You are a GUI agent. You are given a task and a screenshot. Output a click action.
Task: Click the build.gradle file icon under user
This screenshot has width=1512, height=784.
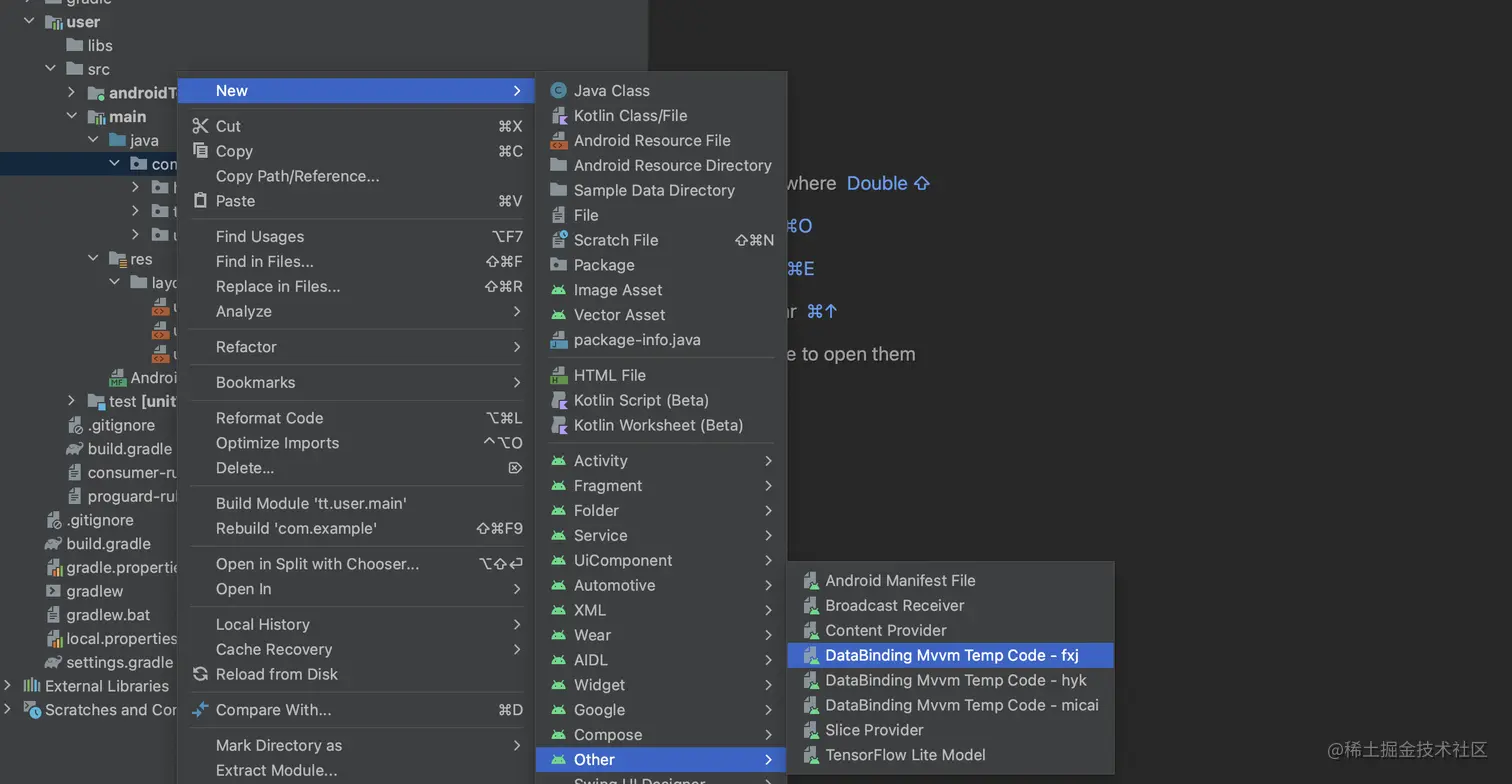pos(74,449)
